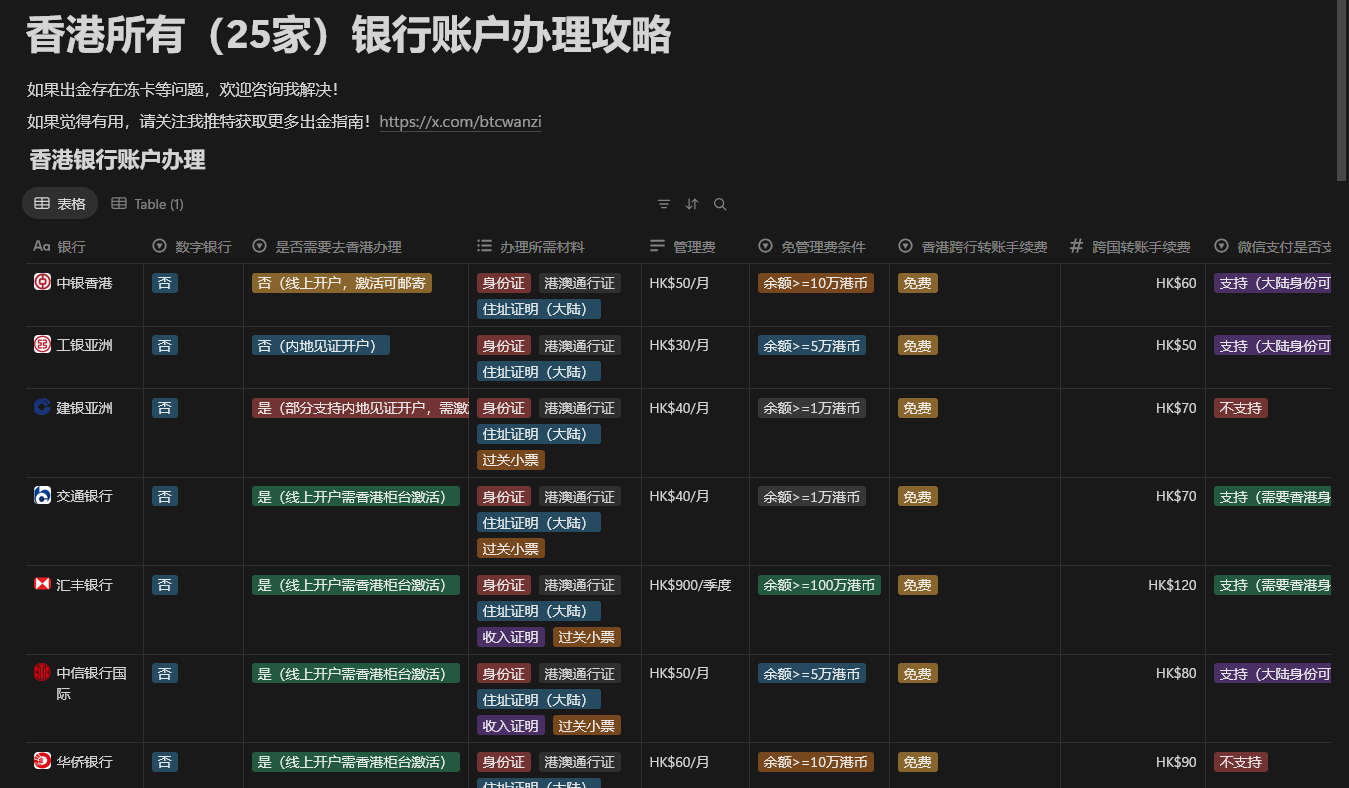Click 余额>=5万港币 tag in 工银亚洲 row
This screenshot has width=1349, height=788.
tap(812, 345)
